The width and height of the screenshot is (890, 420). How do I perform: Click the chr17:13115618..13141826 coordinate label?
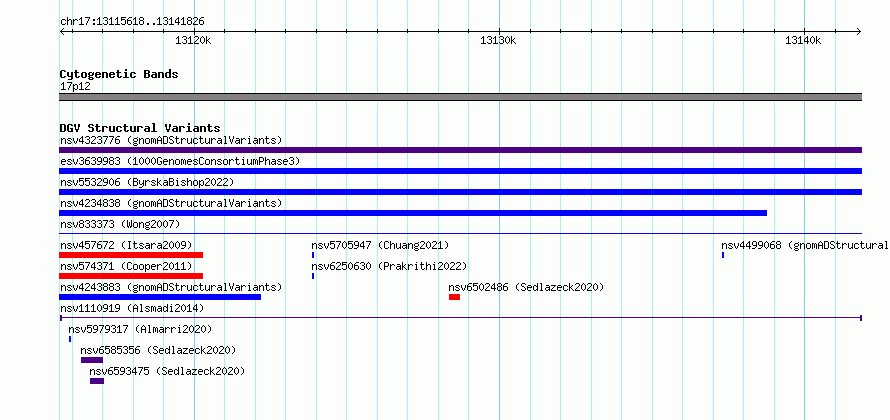(x=132, y=22)
